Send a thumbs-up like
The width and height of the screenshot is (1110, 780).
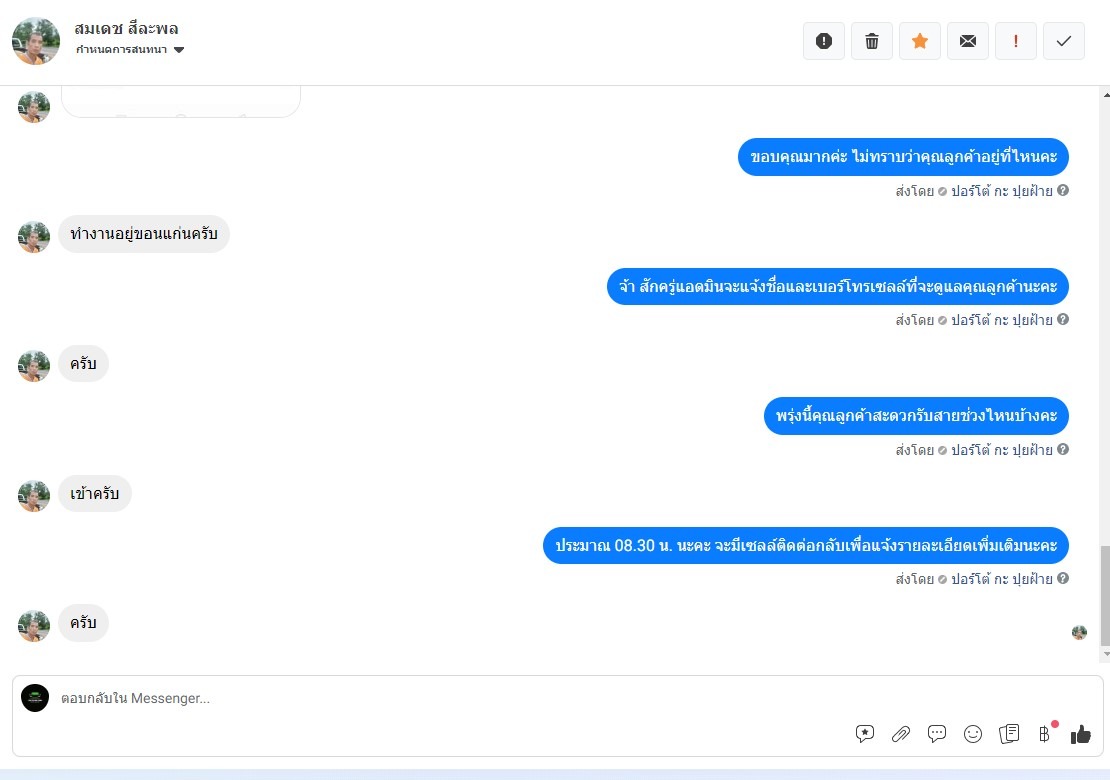pyautogui.click(x=1080, y=735)
